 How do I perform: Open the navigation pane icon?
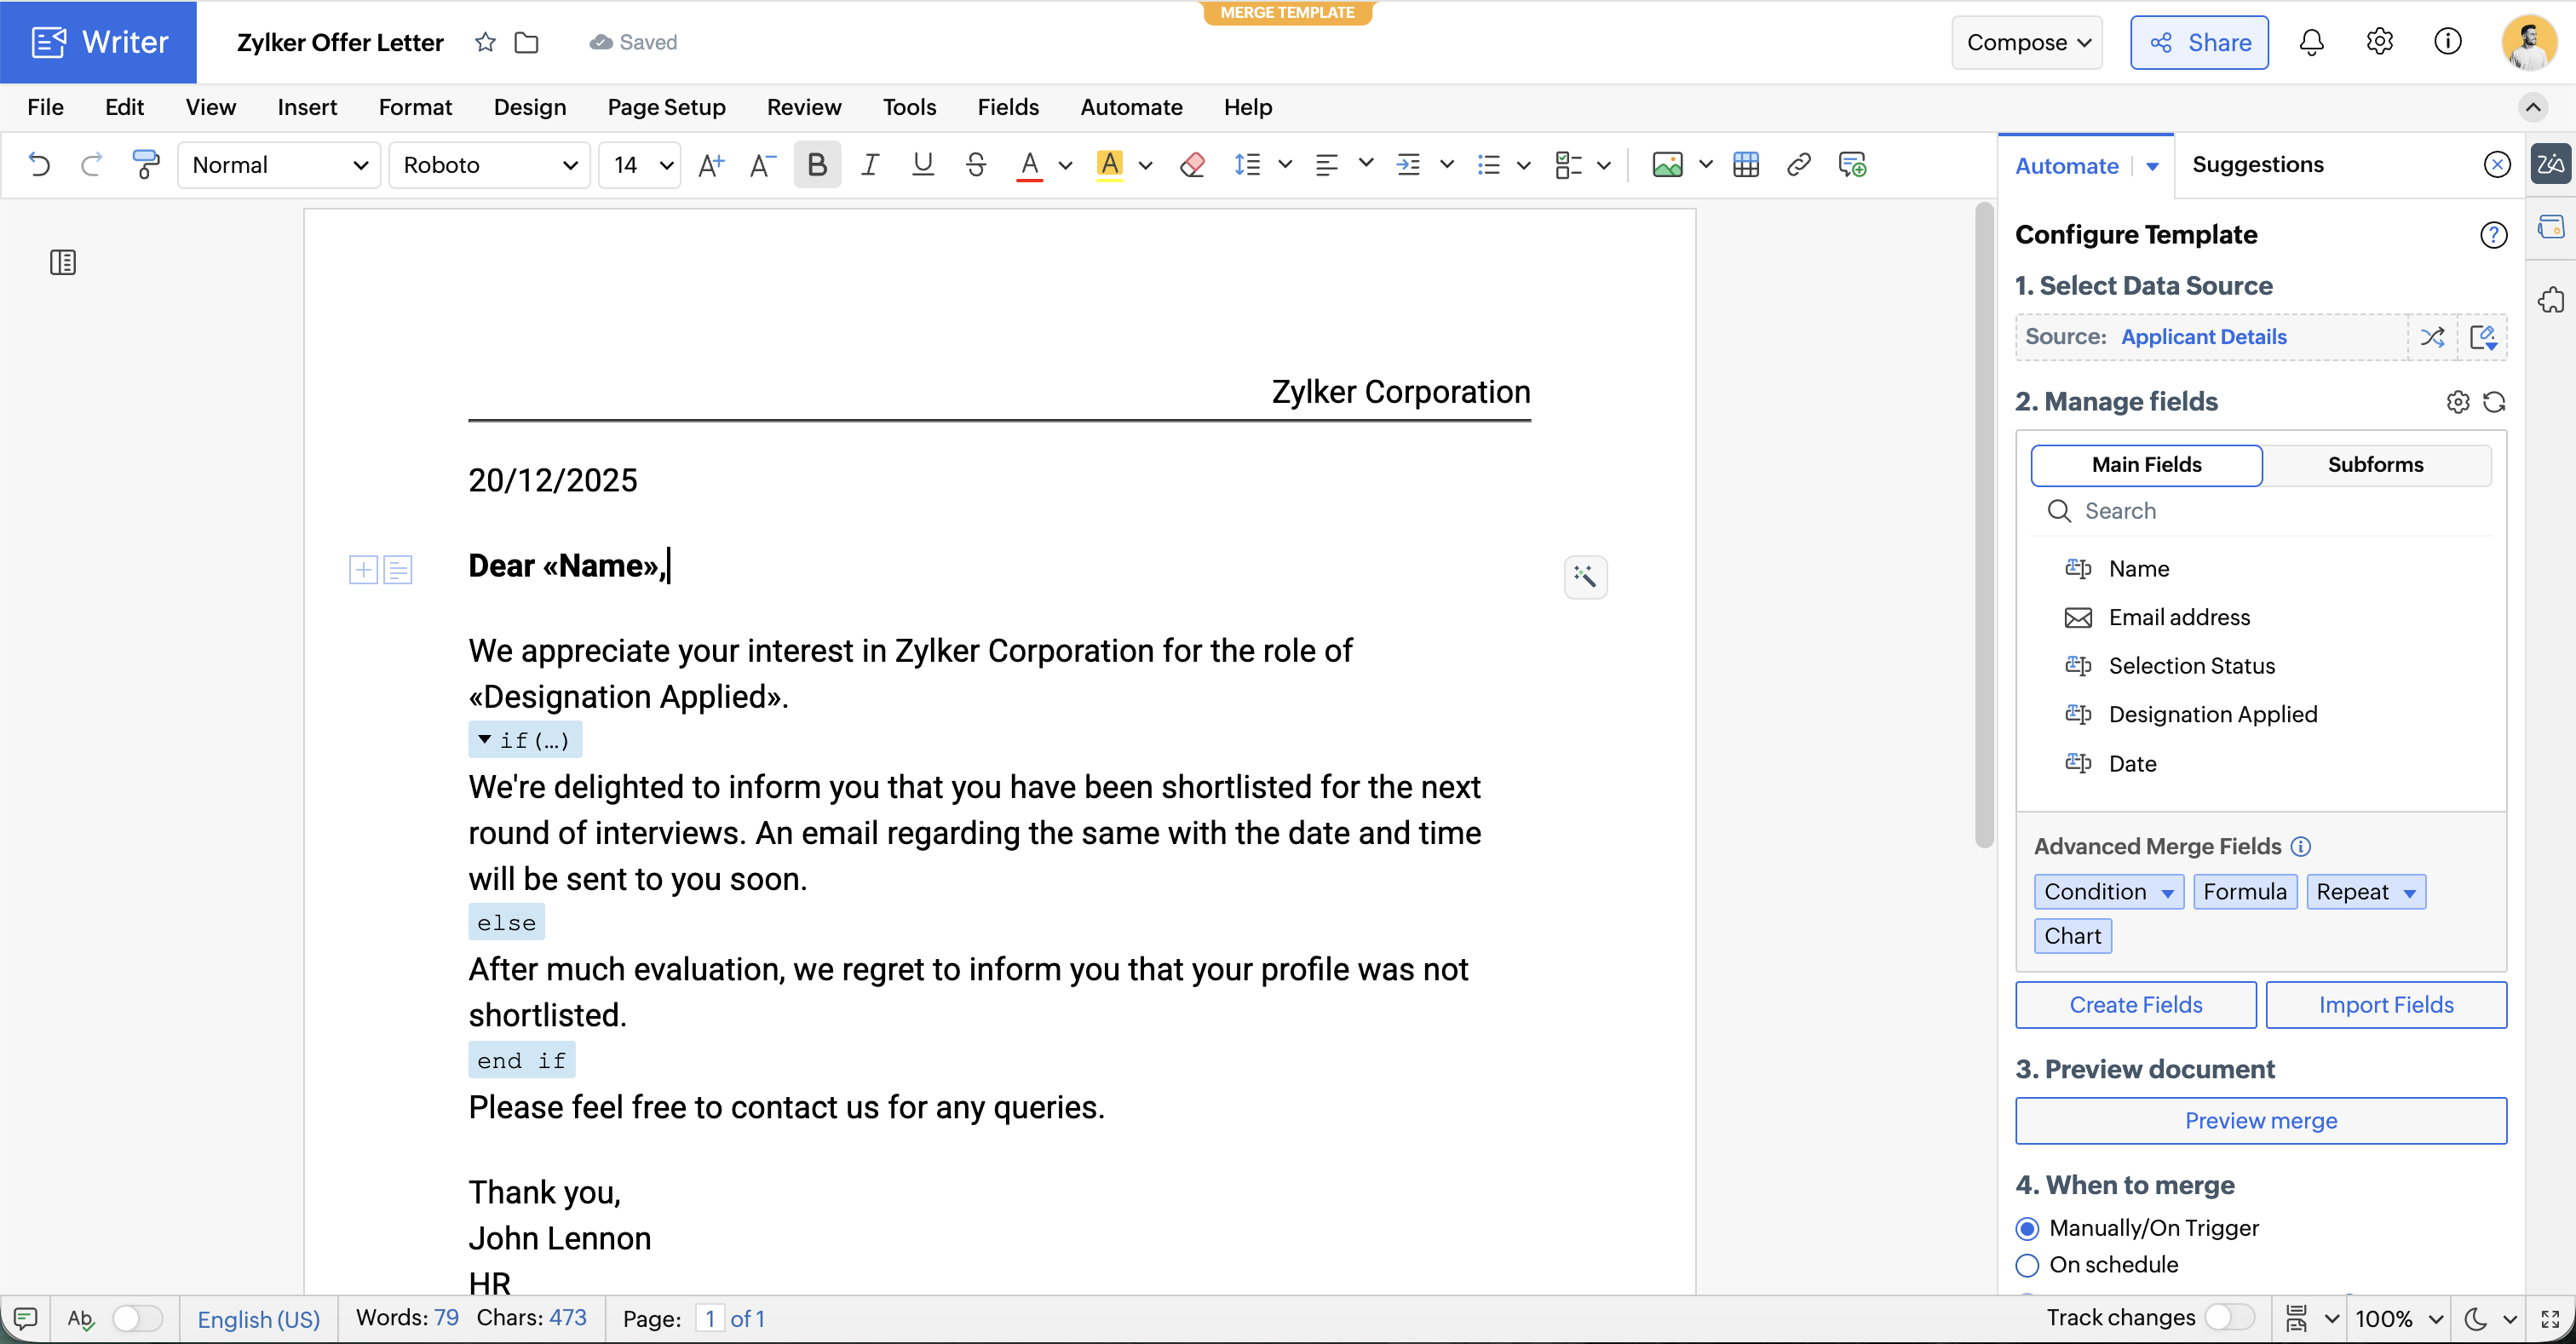[x=63, y=263]
